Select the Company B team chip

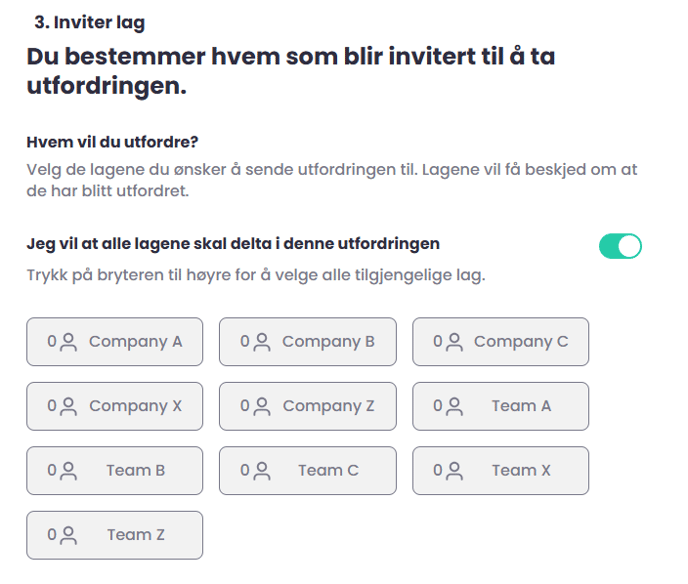point(308,342)
